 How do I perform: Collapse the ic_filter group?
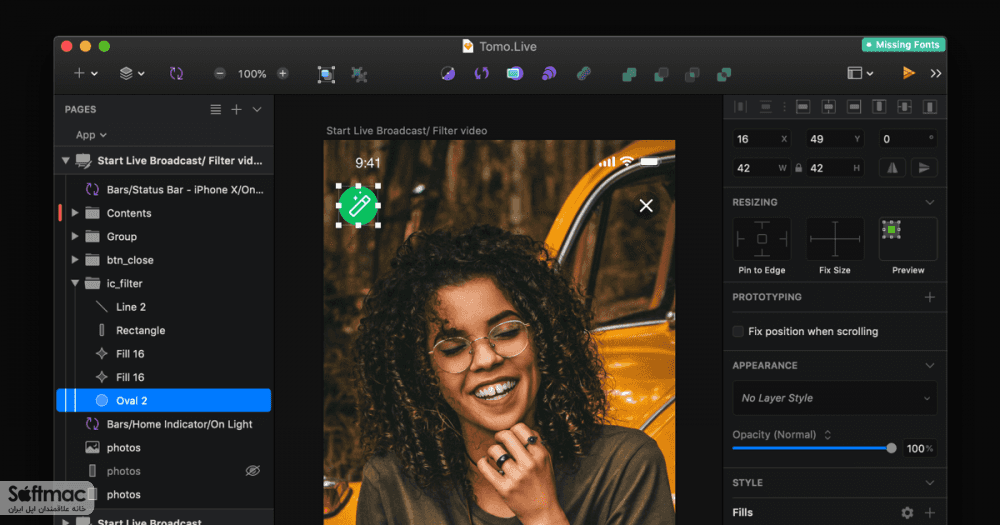click(75, 283)
